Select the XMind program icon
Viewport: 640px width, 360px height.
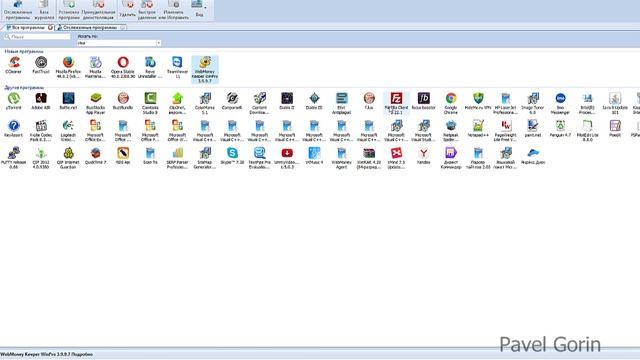pos(396,158)
